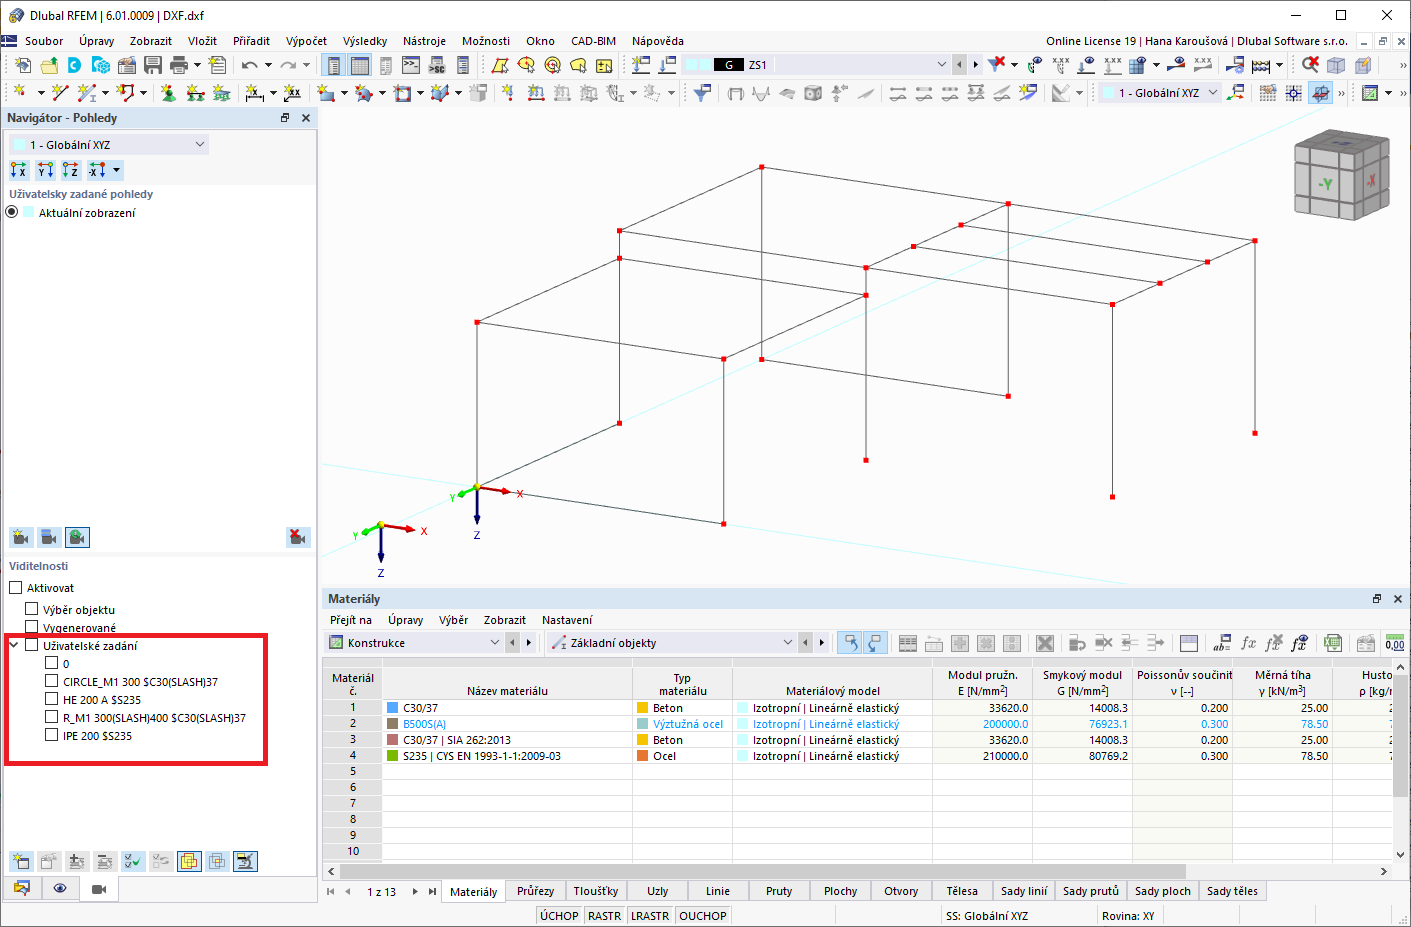Open the Soubor menu

click(x=44, y=41)
